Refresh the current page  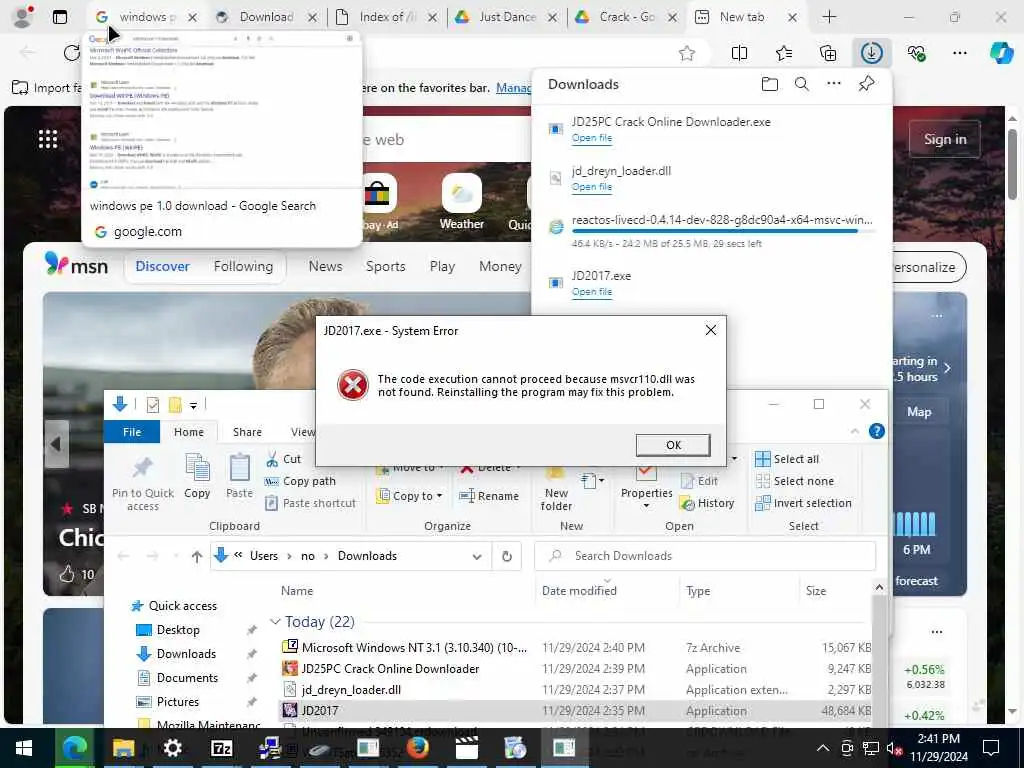(72, 53)
